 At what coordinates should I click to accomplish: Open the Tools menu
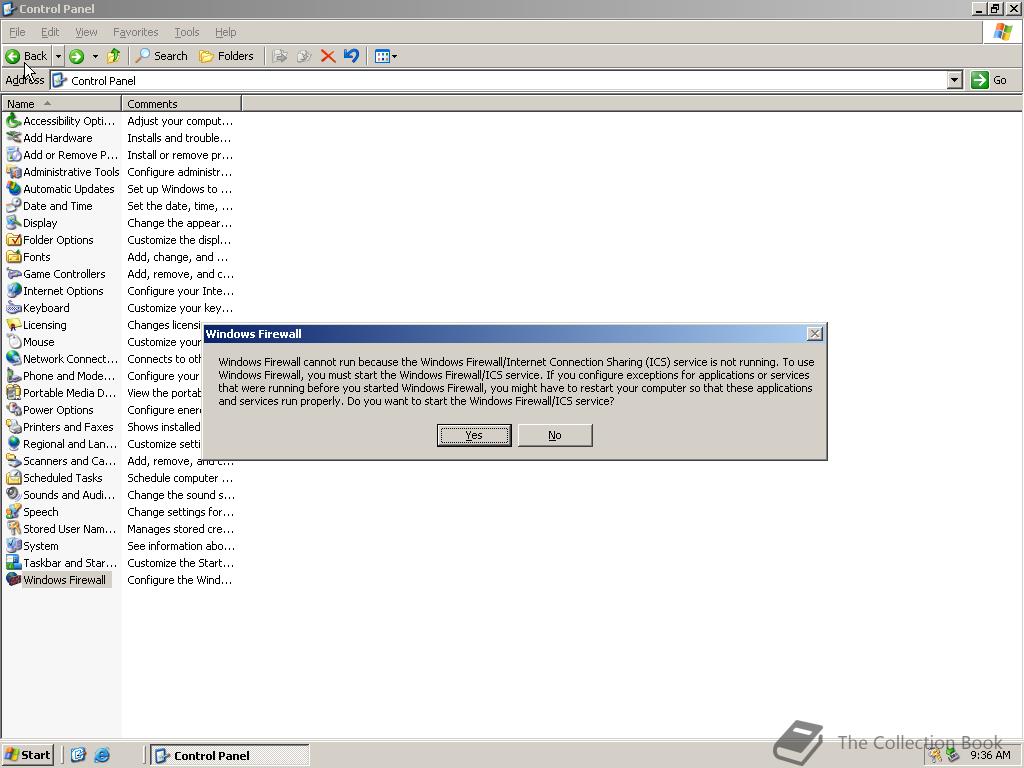(186, 32)
